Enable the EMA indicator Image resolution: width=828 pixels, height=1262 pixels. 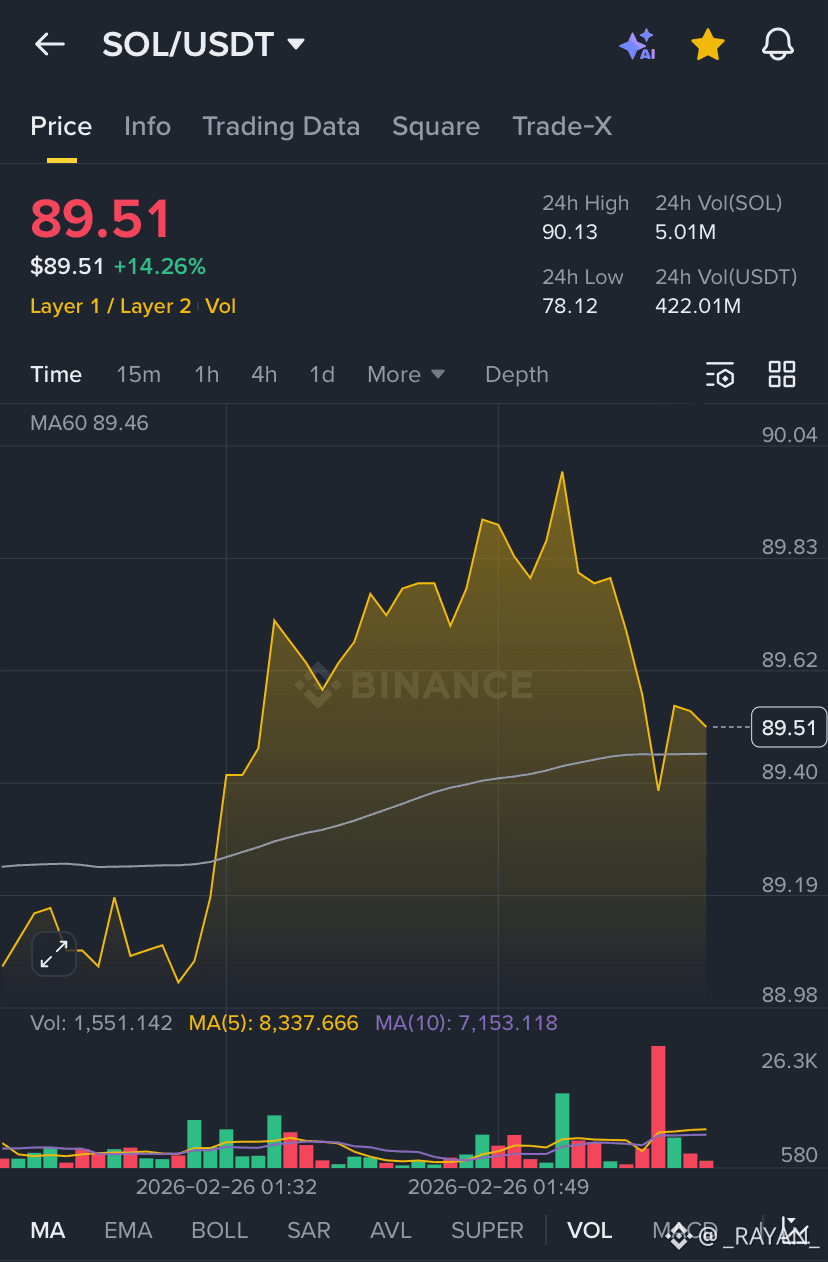[x=128, y=1230]
